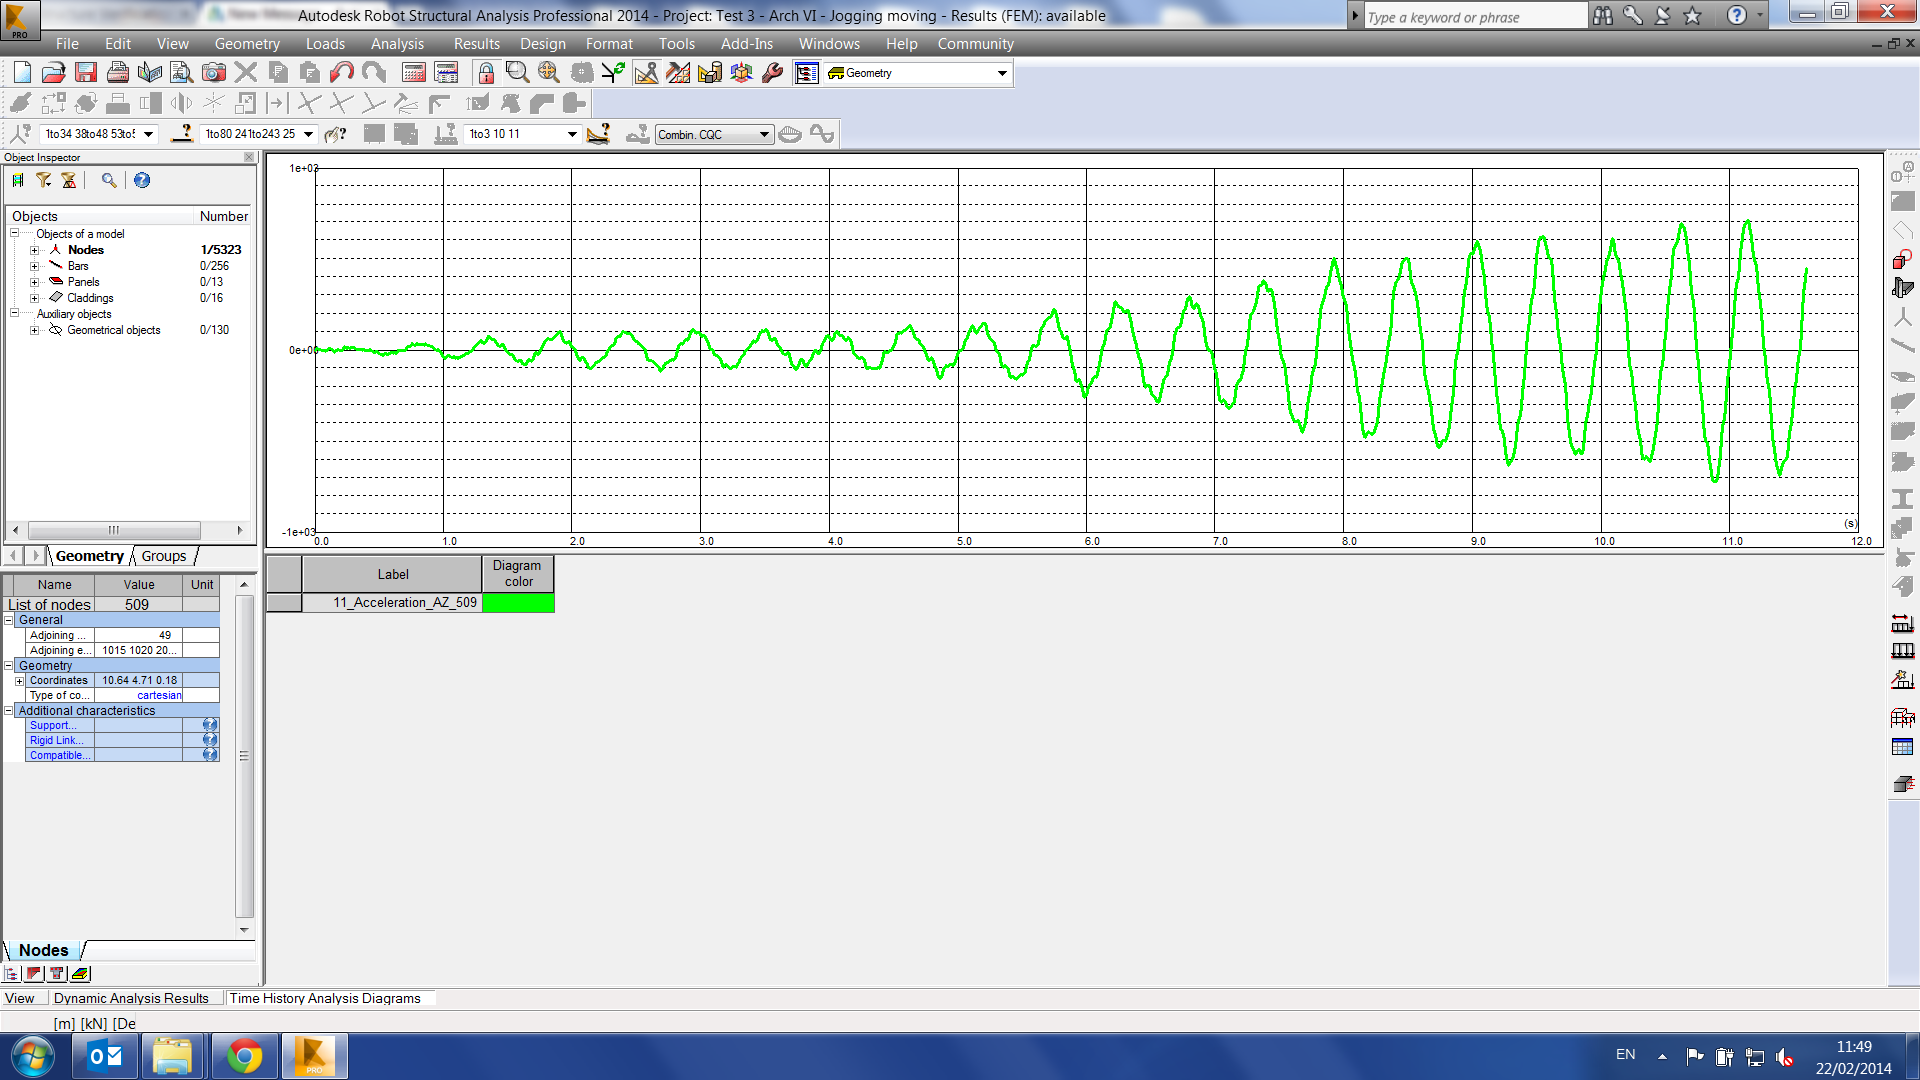1920x1080 pixels.
Task: Open the Geometry menu
Action: point(247,44)
